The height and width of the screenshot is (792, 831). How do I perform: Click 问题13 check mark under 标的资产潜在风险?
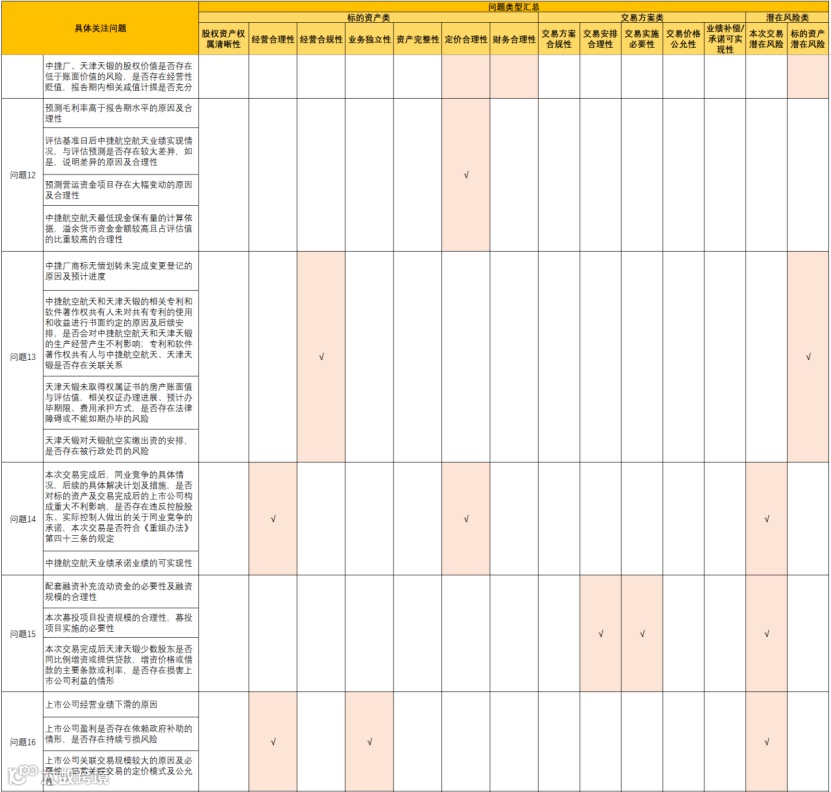[x=808, y=357]
